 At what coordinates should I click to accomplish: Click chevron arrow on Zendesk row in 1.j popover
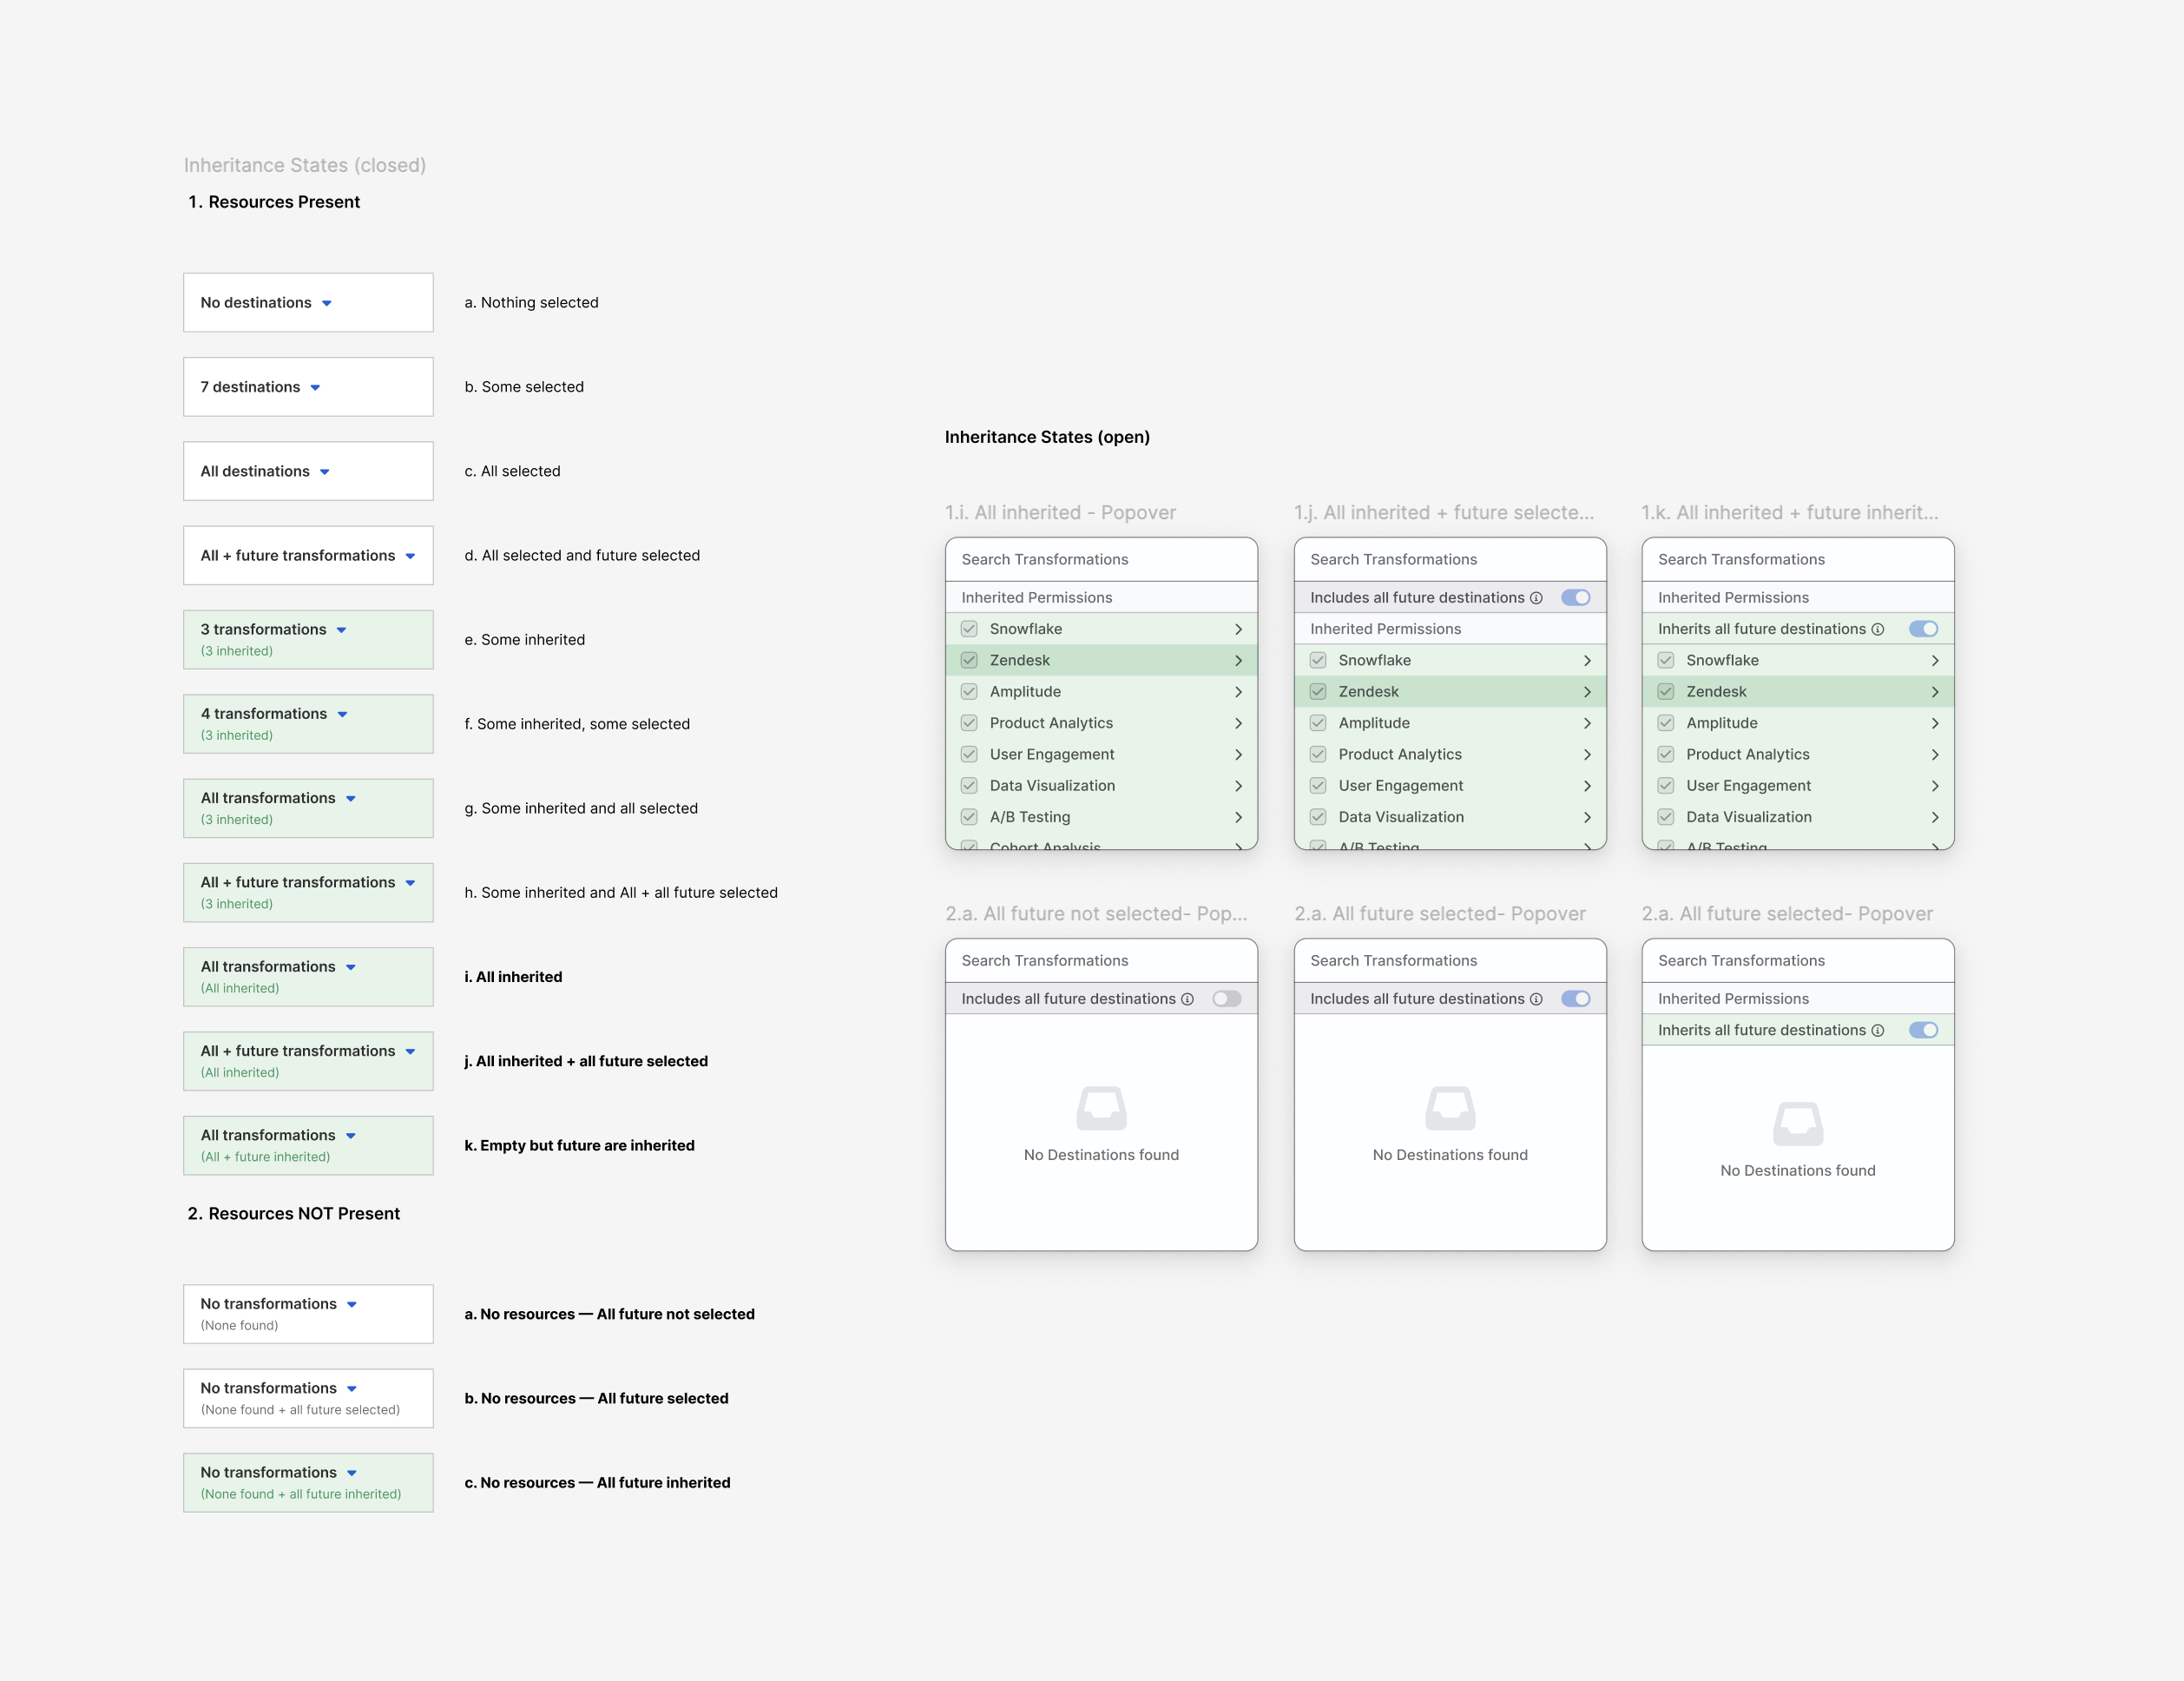(x=1587, y=692)
